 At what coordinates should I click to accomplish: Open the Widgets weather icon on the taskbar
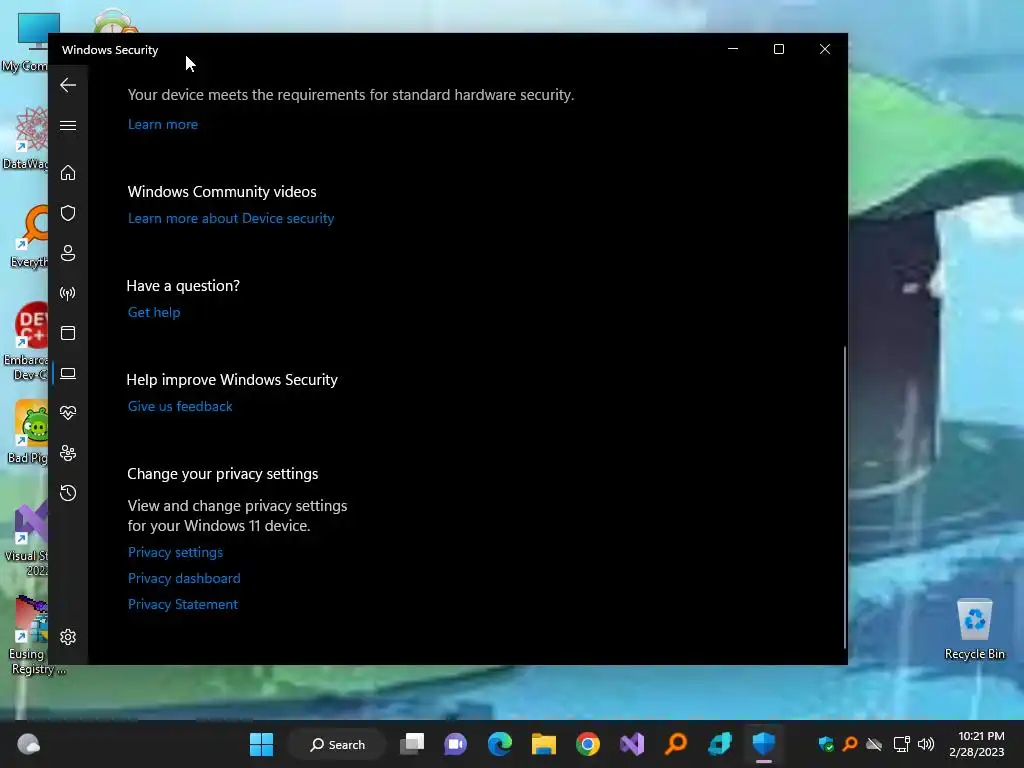28,744
